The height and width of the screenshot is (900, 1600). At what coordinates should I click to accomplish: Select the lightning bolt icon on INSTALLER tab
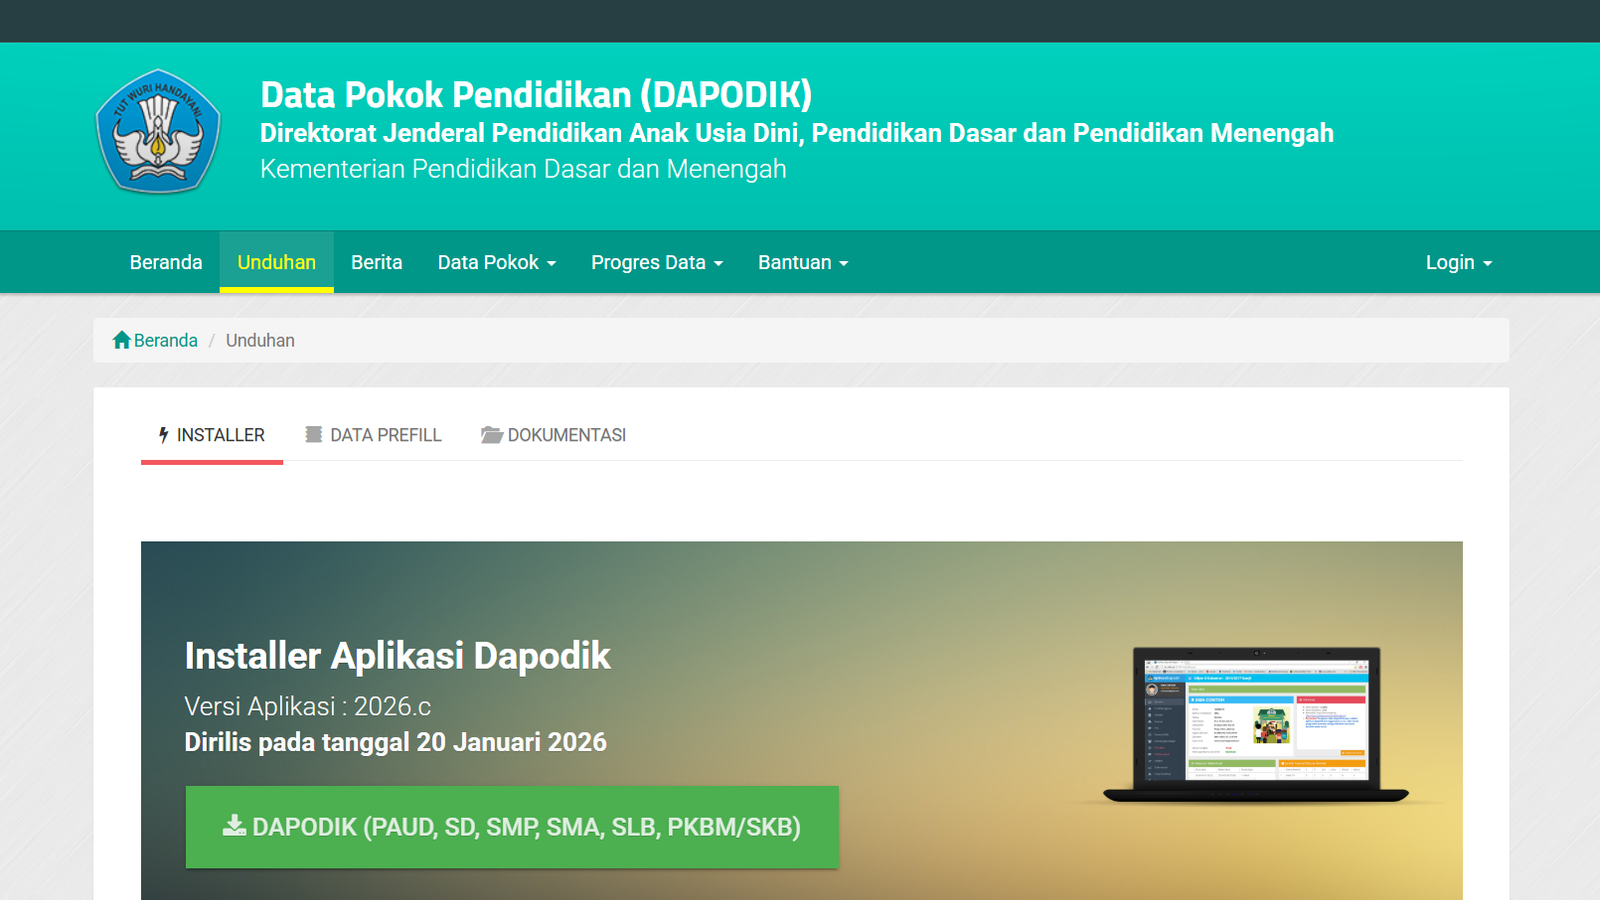163,434
